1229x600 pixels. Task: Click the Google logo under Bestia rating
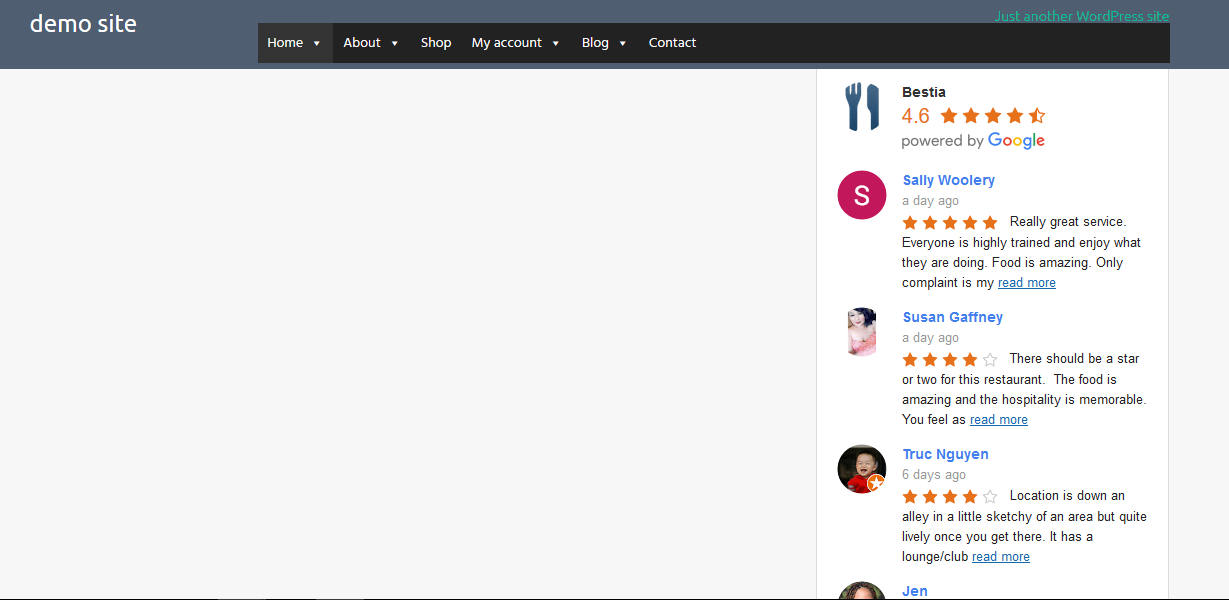pos(1016,141)
